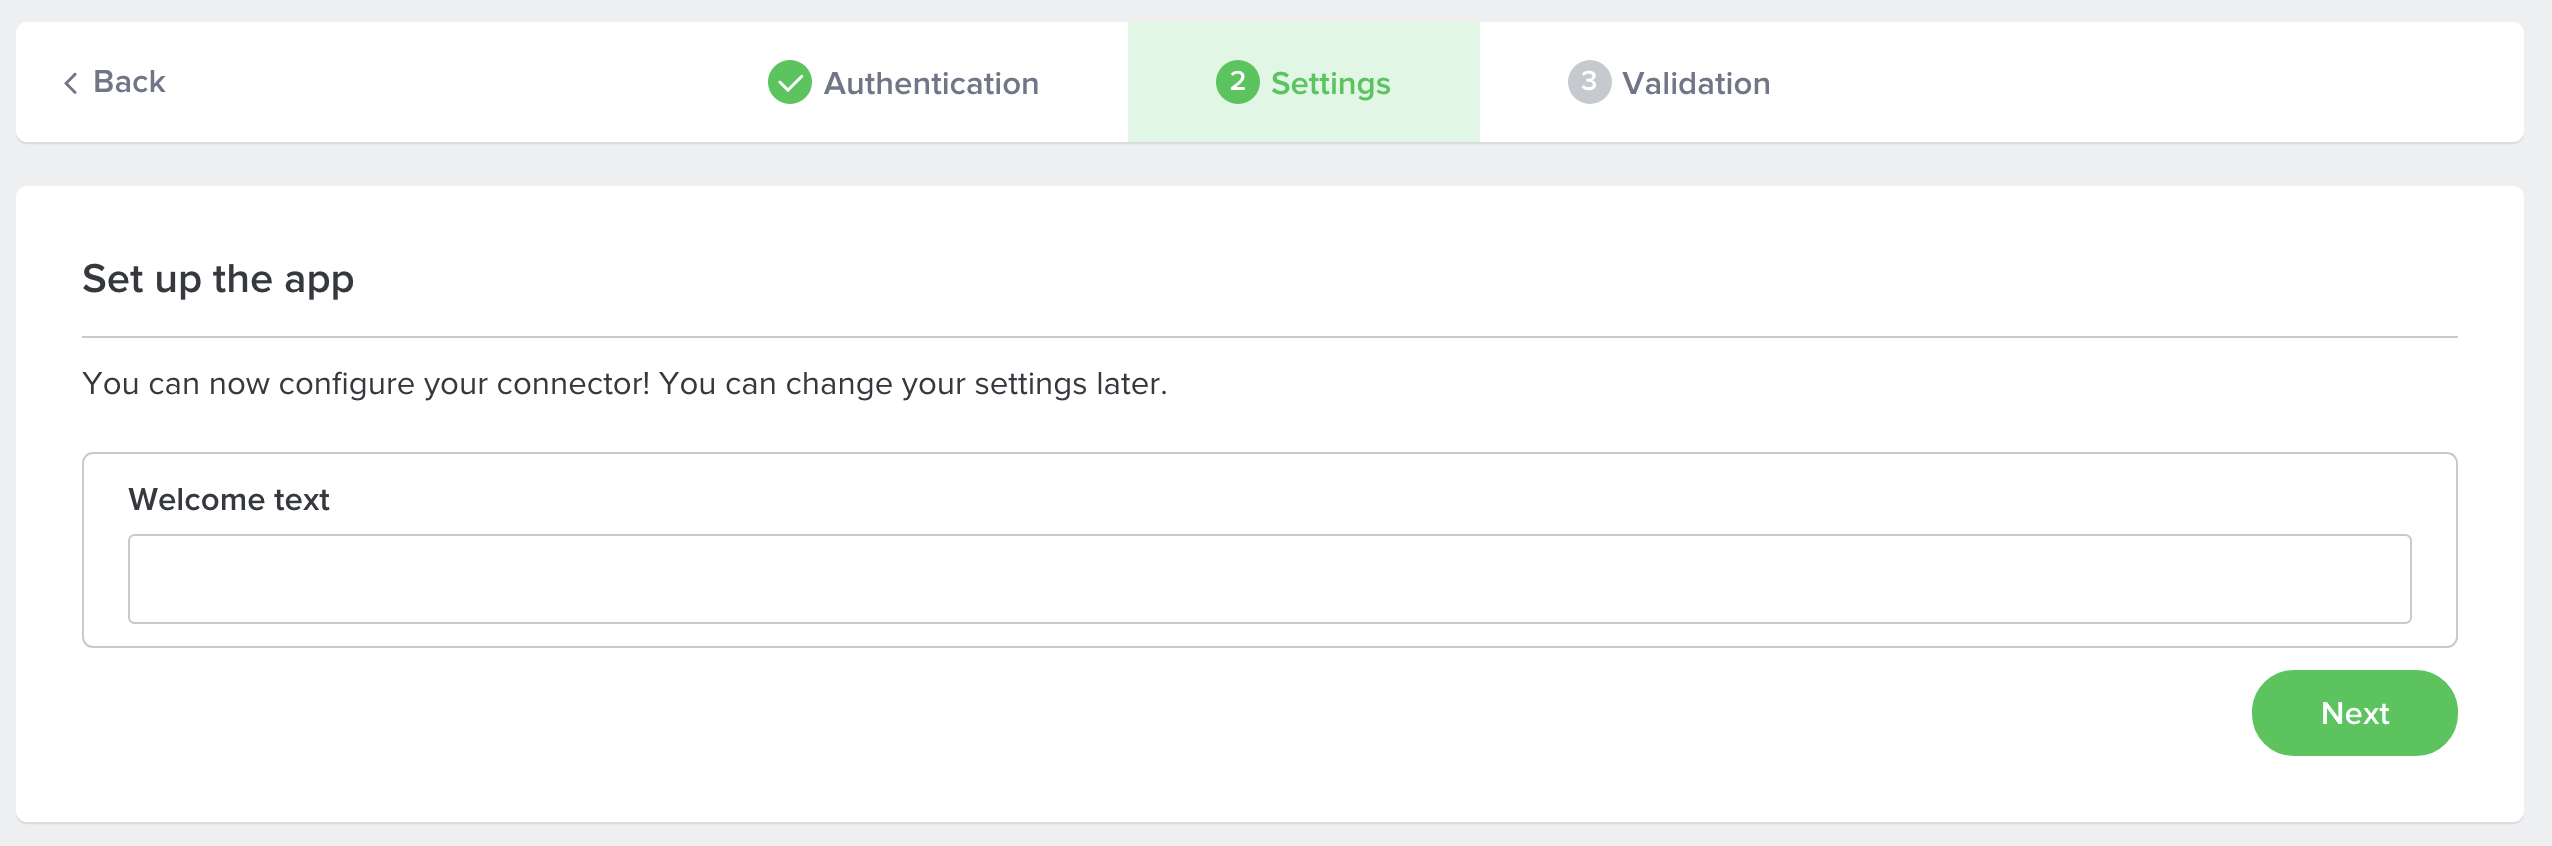
Task: Click empty space in the stepper header bar
Action: pos(2100,82)
